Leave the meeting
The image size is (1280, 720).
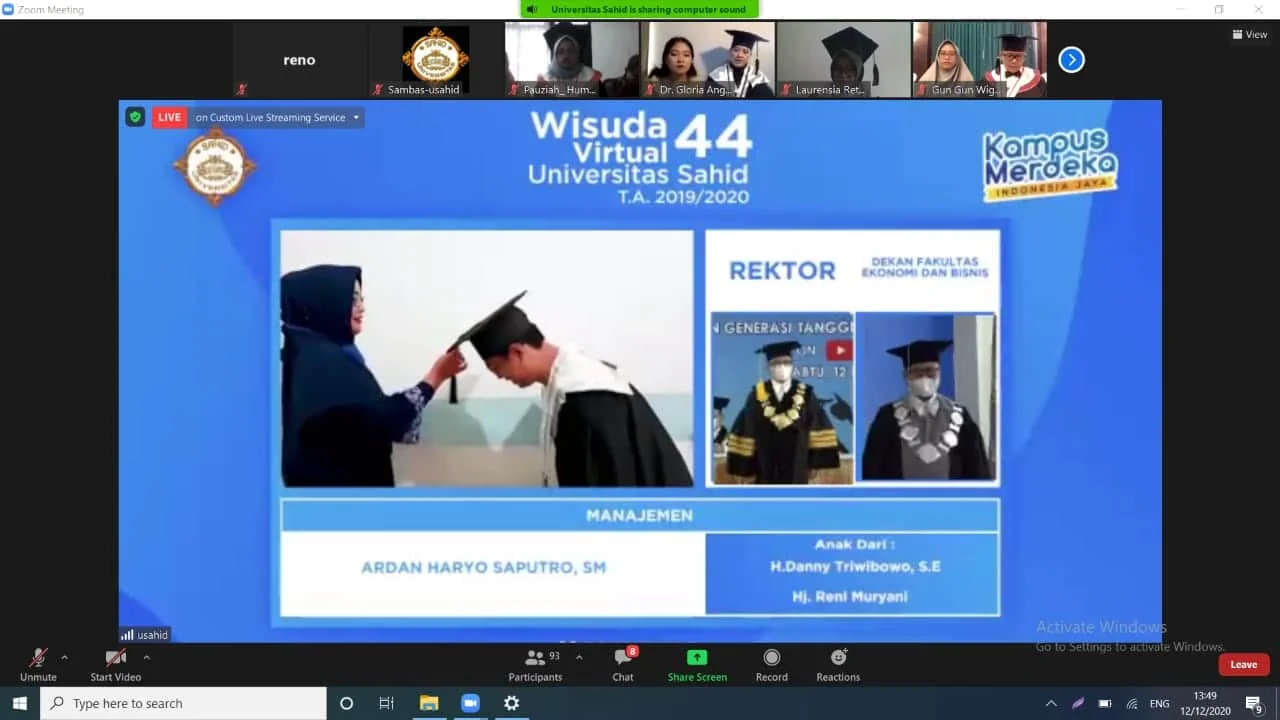coord(1244,665)
